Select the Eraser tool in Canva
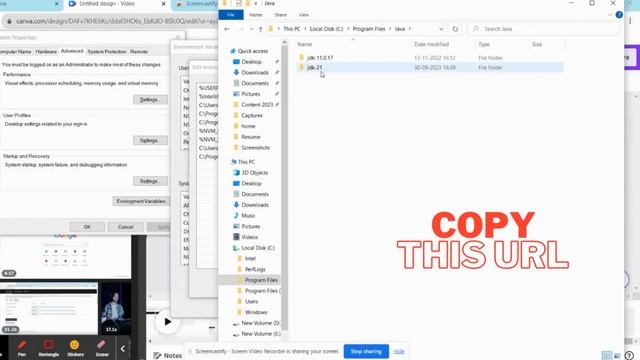The image size is (640, 360). tap(102, 349)
